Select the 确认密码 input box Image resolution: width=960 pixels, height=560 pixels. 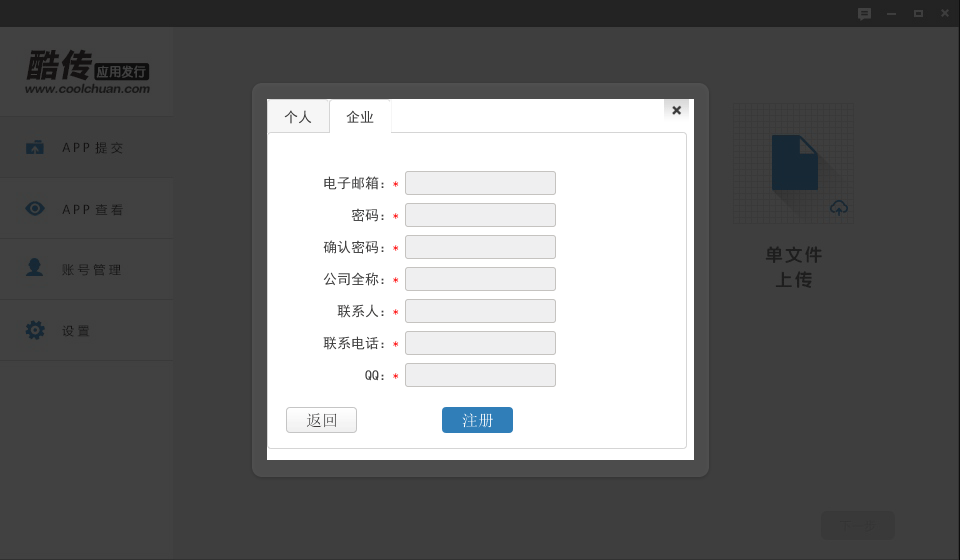[x=481, y=247]
